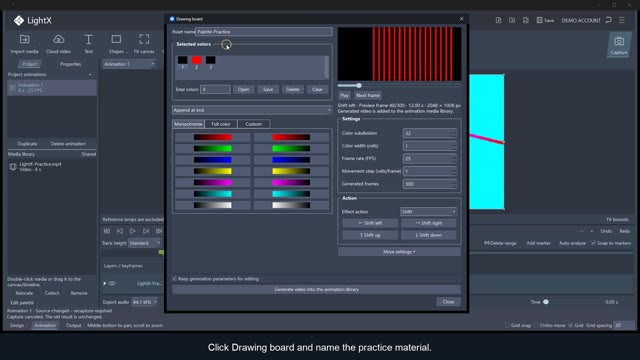Open the Append at end dropdown
This screenshot has width=640, height=360.
pos(252,110)
